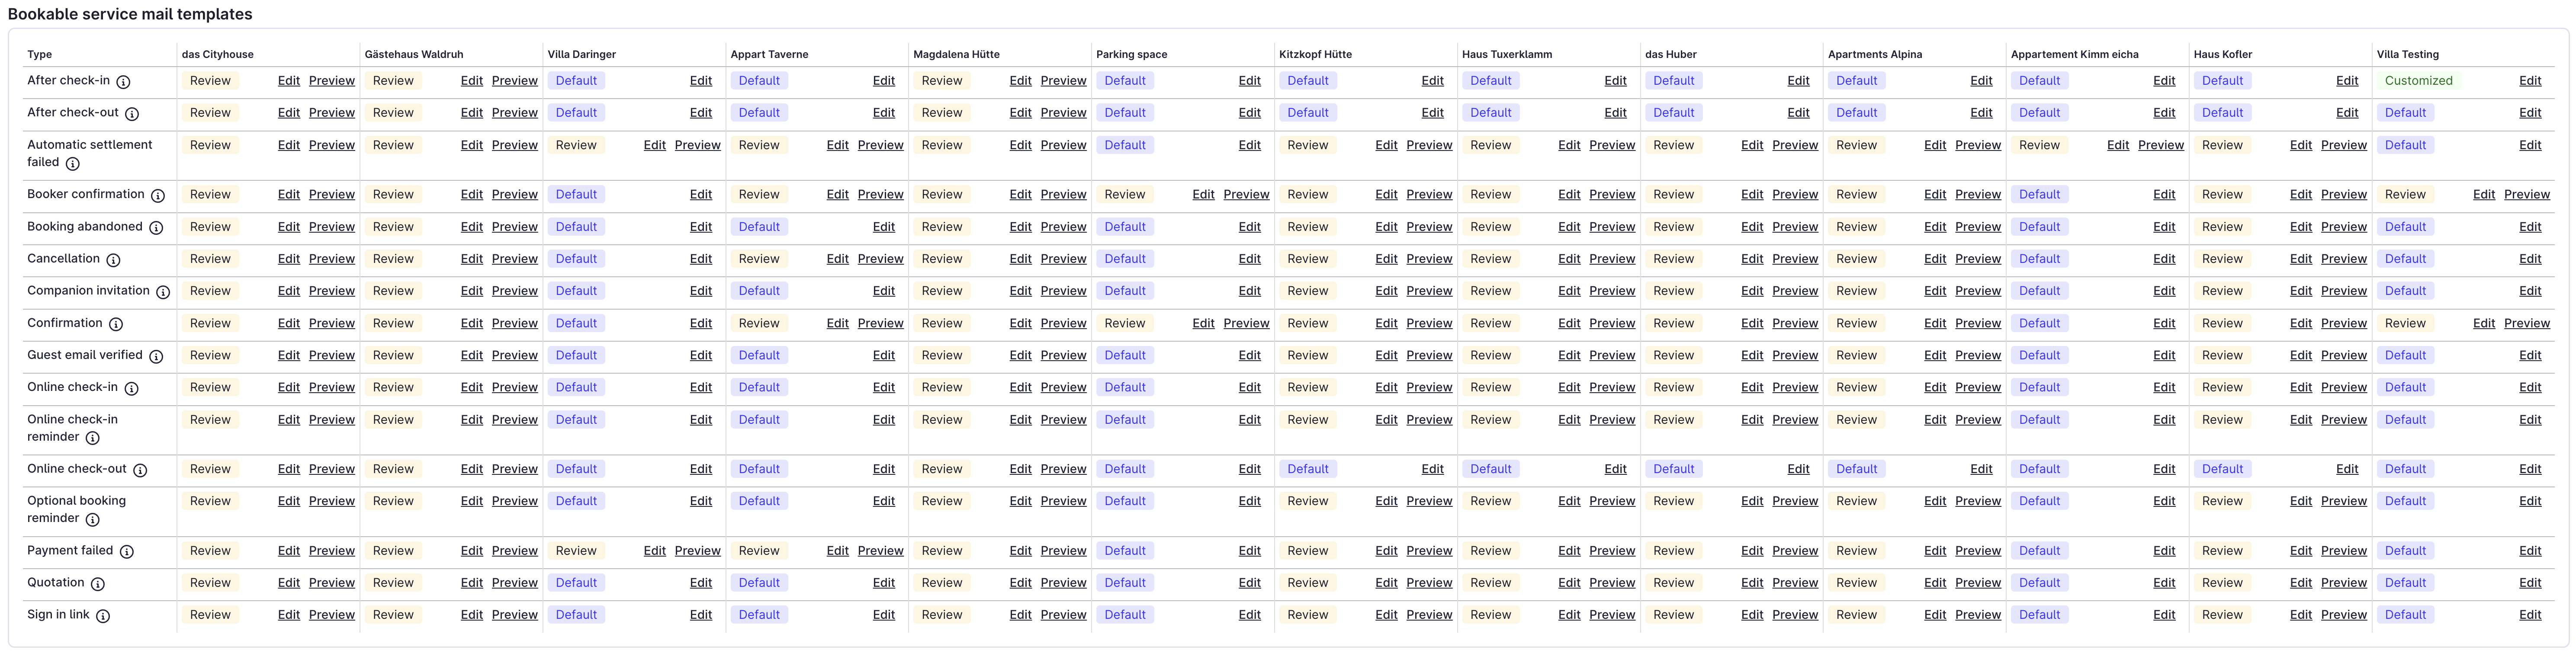Viewport: 2576px width, 653px height.
Task: Click the info icon next to Payment failed
Action: (127, 552)
